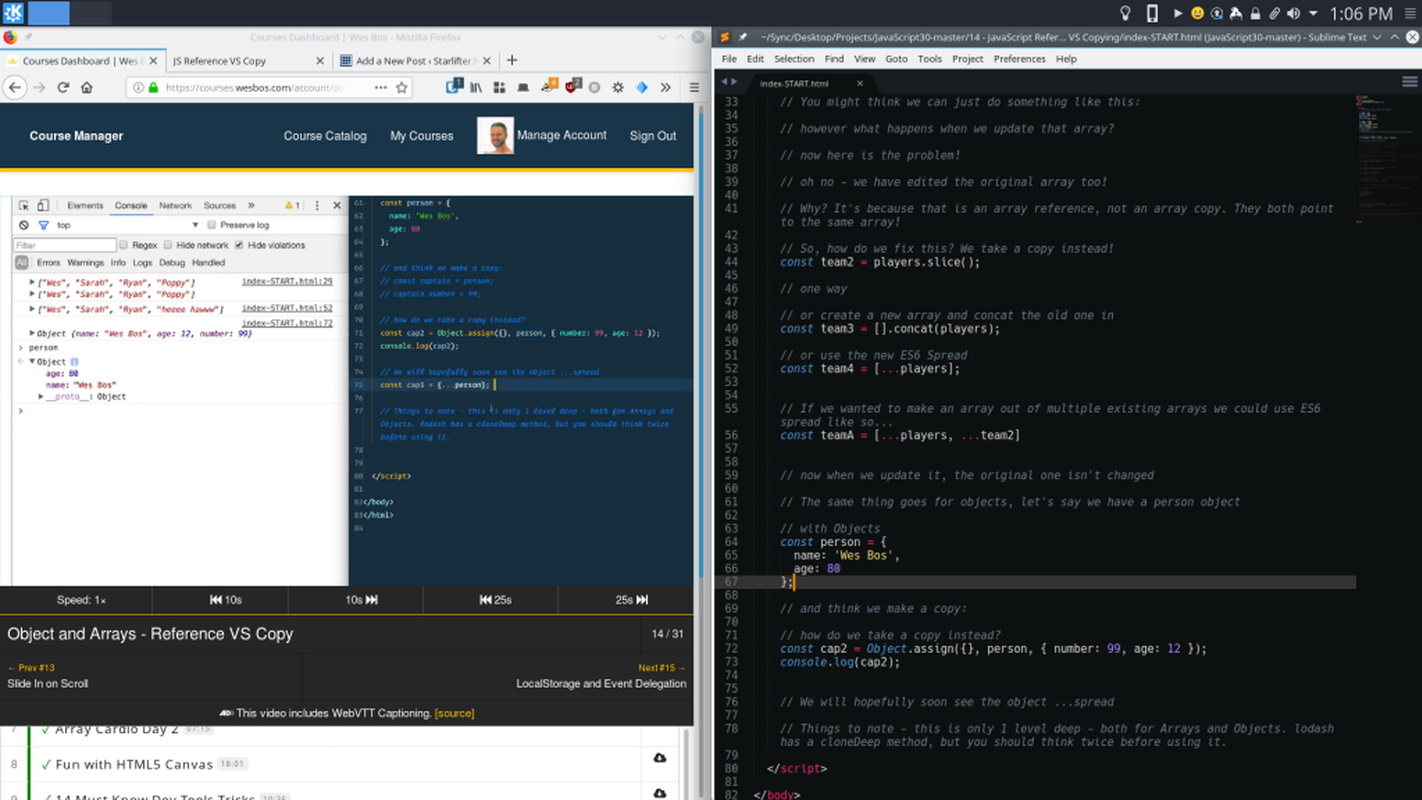Enable the Regex checkbox
This screenshot has width=1422, height=800.
124,245
